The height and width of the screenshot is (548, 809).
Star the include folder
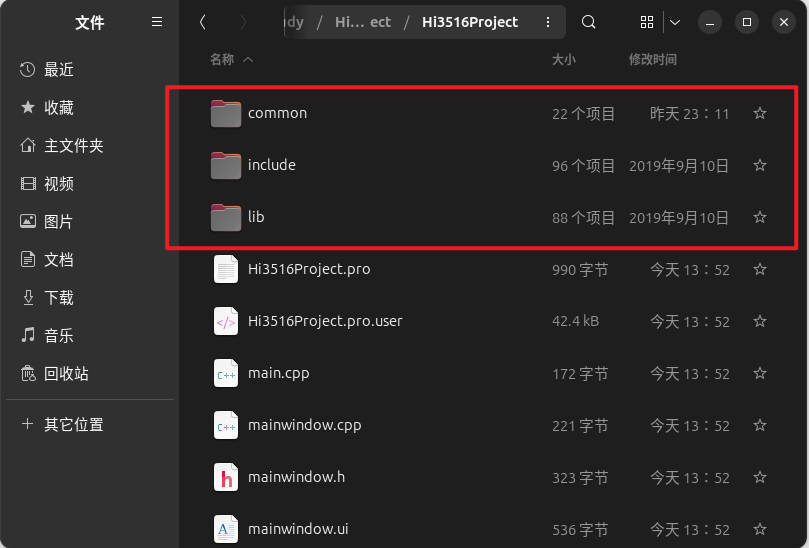760,165
